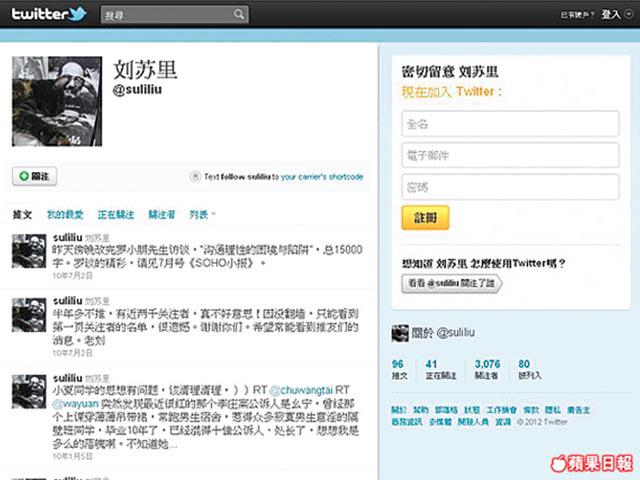Click avatar on the SOHO小报 tweet
Image resolution: width=640 pixels, height=480 pixels.
[29, 251]
